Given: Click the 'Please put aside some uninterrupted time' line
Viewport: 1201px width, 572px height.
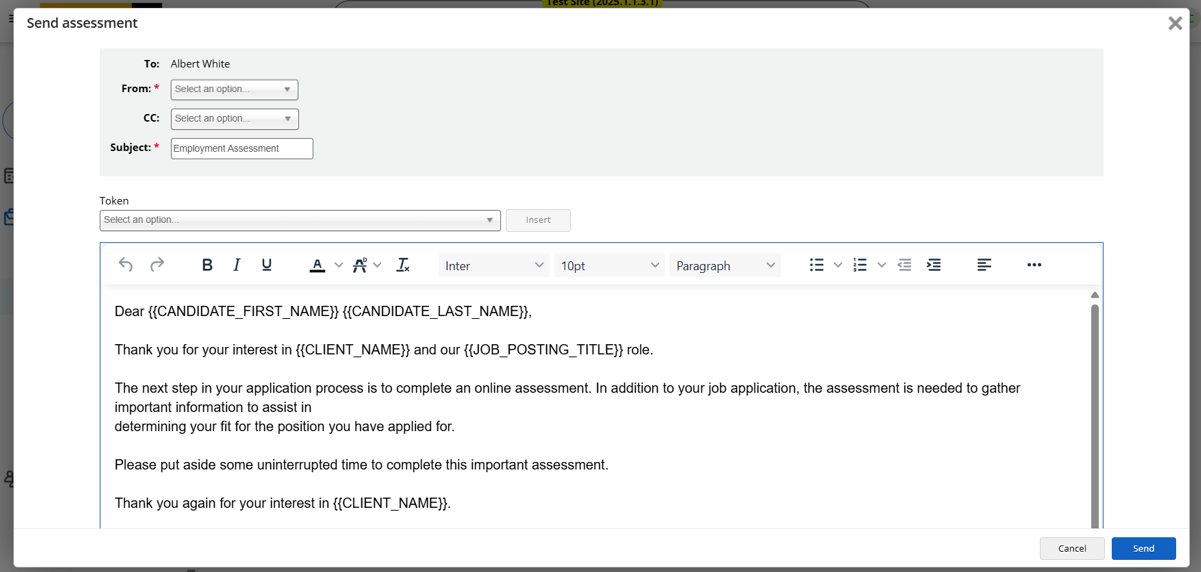Looking at the screenshot, I should click(x=361, y=465).
